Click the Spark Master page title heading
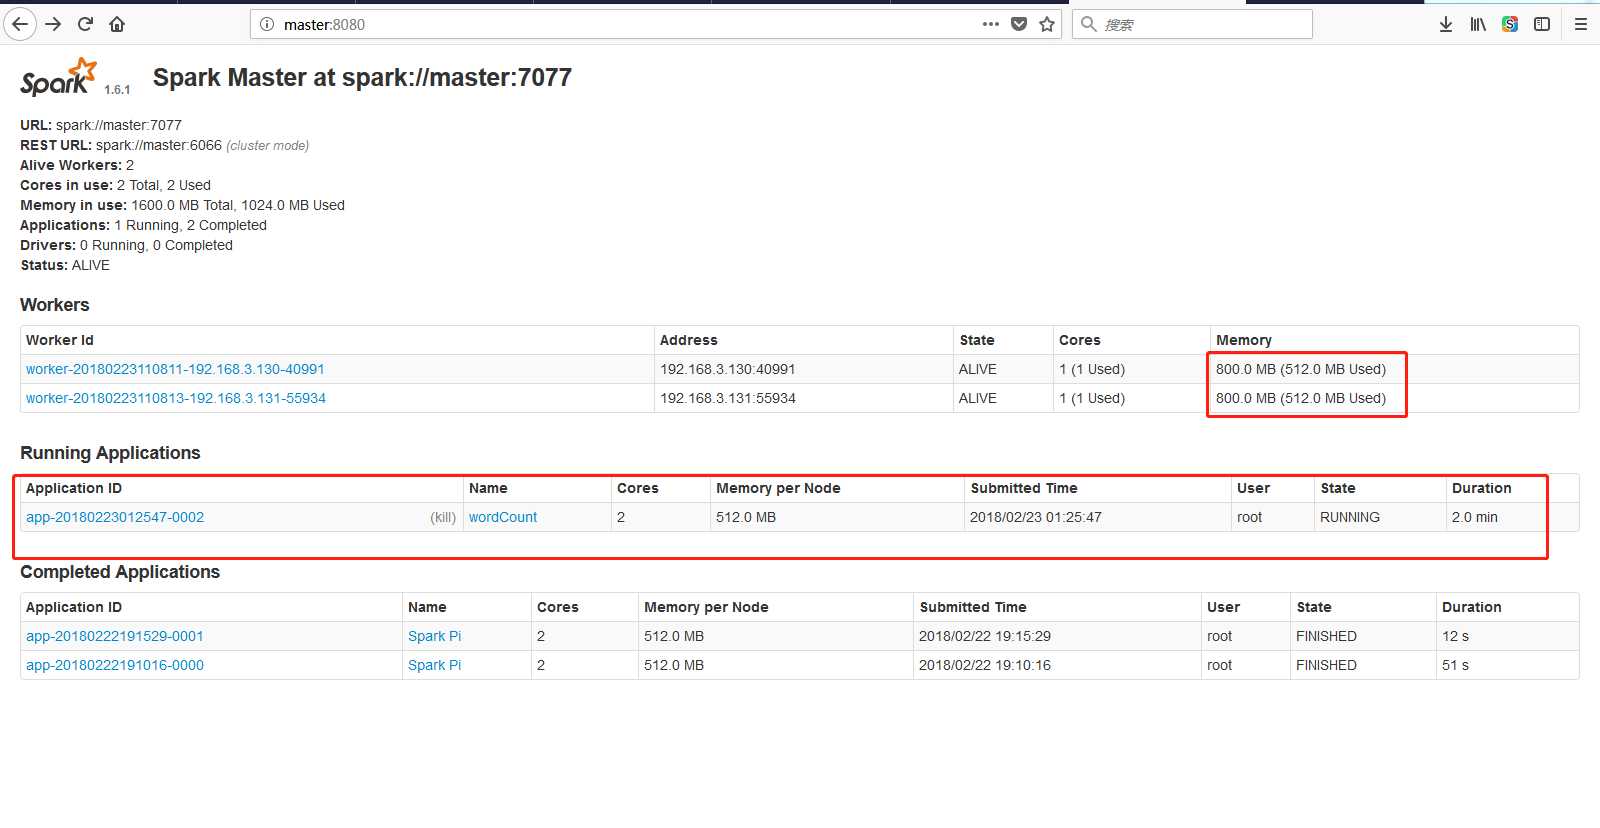Screen dimensions: 1600x828 point(362,78)
